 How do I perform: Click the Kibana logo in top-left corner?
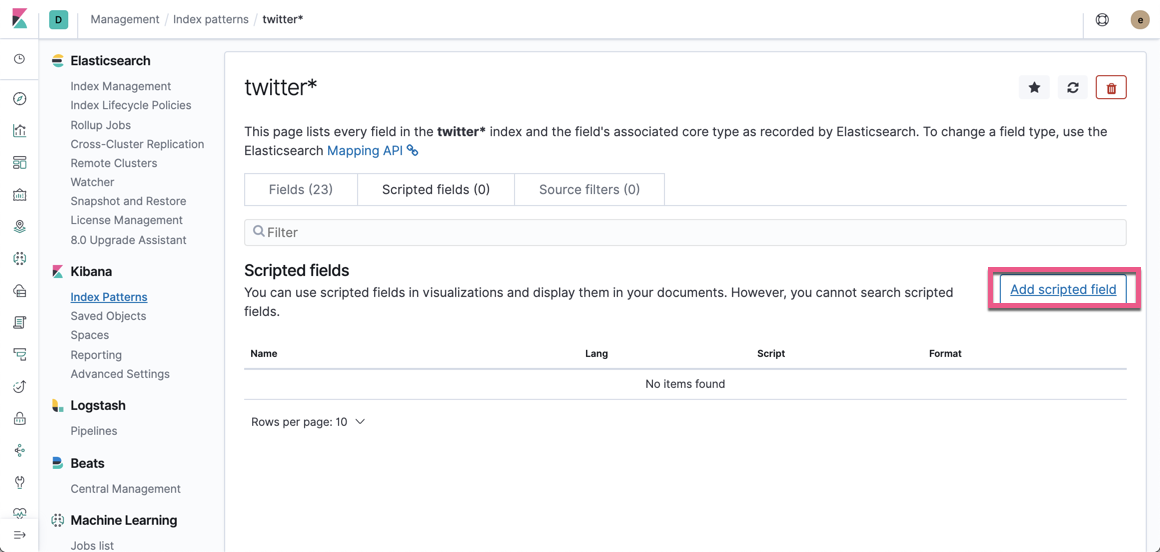20,19
